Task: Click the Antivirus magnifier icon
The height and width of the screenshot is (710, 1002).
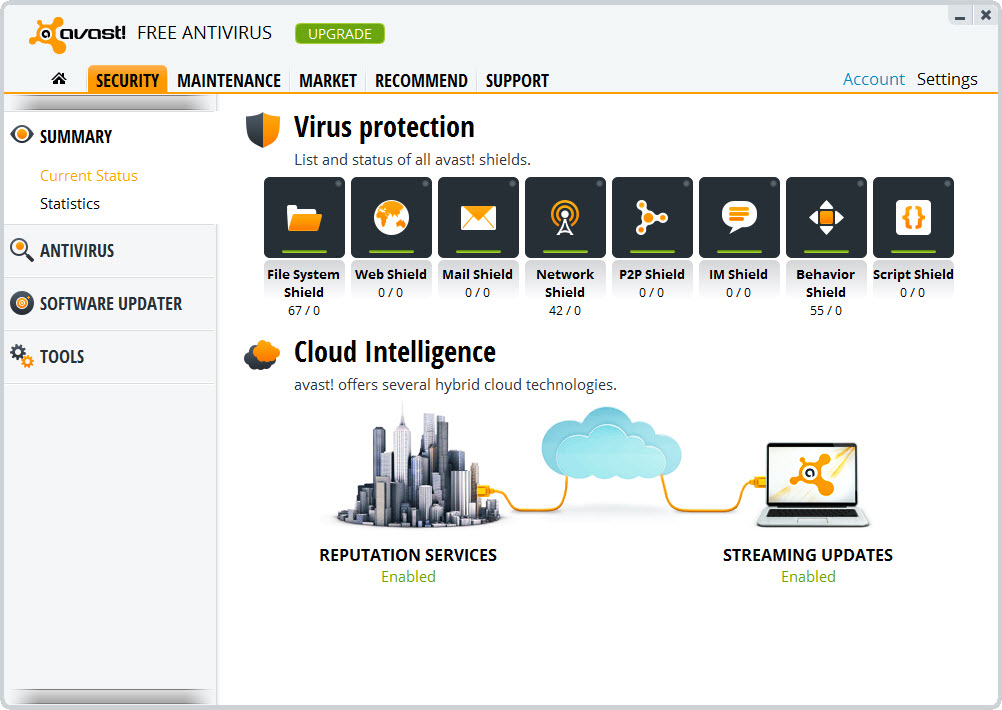Action: pos(22,250)
